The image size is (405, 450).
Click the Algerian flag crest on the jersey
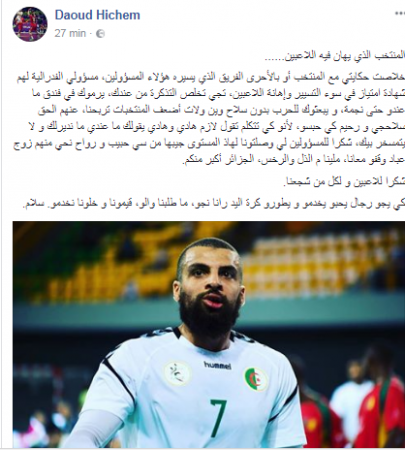(256, 379)
